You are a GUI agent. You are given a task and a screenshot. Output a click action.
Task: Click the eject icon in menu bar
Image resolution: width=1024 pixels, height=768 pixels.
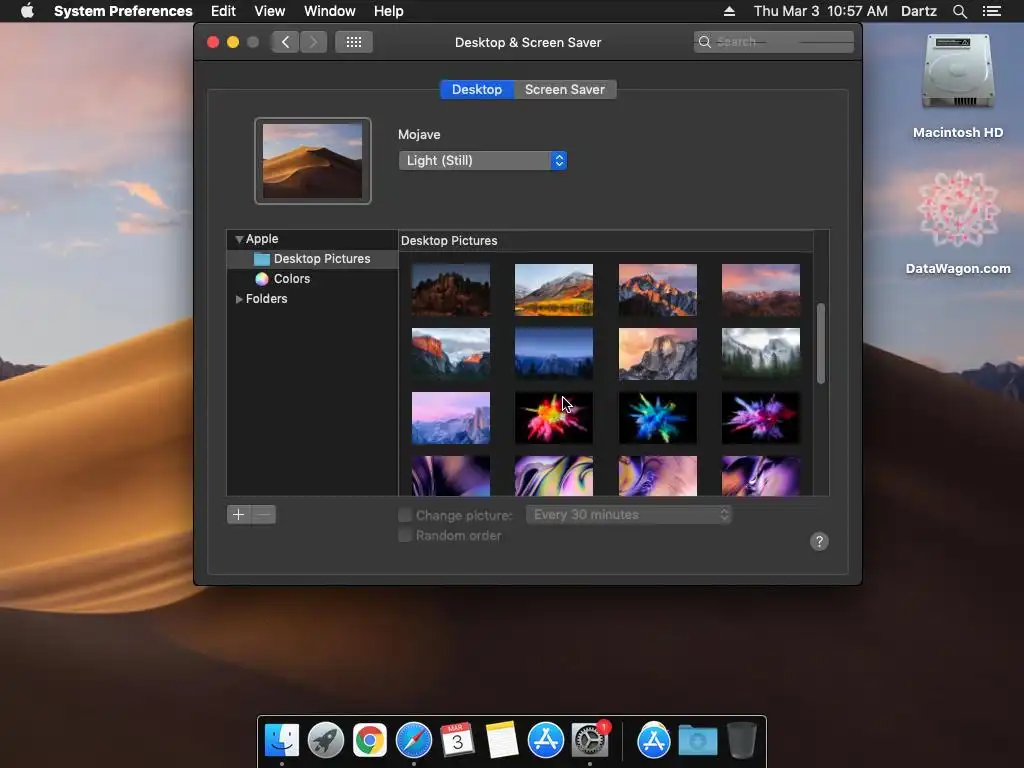point(729,11)
